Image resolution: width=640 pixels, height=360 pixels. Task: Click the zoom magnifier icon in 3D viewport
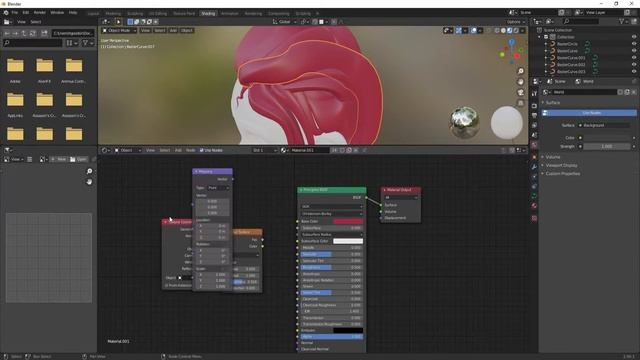pyautogui.click(x=521, y=71)
